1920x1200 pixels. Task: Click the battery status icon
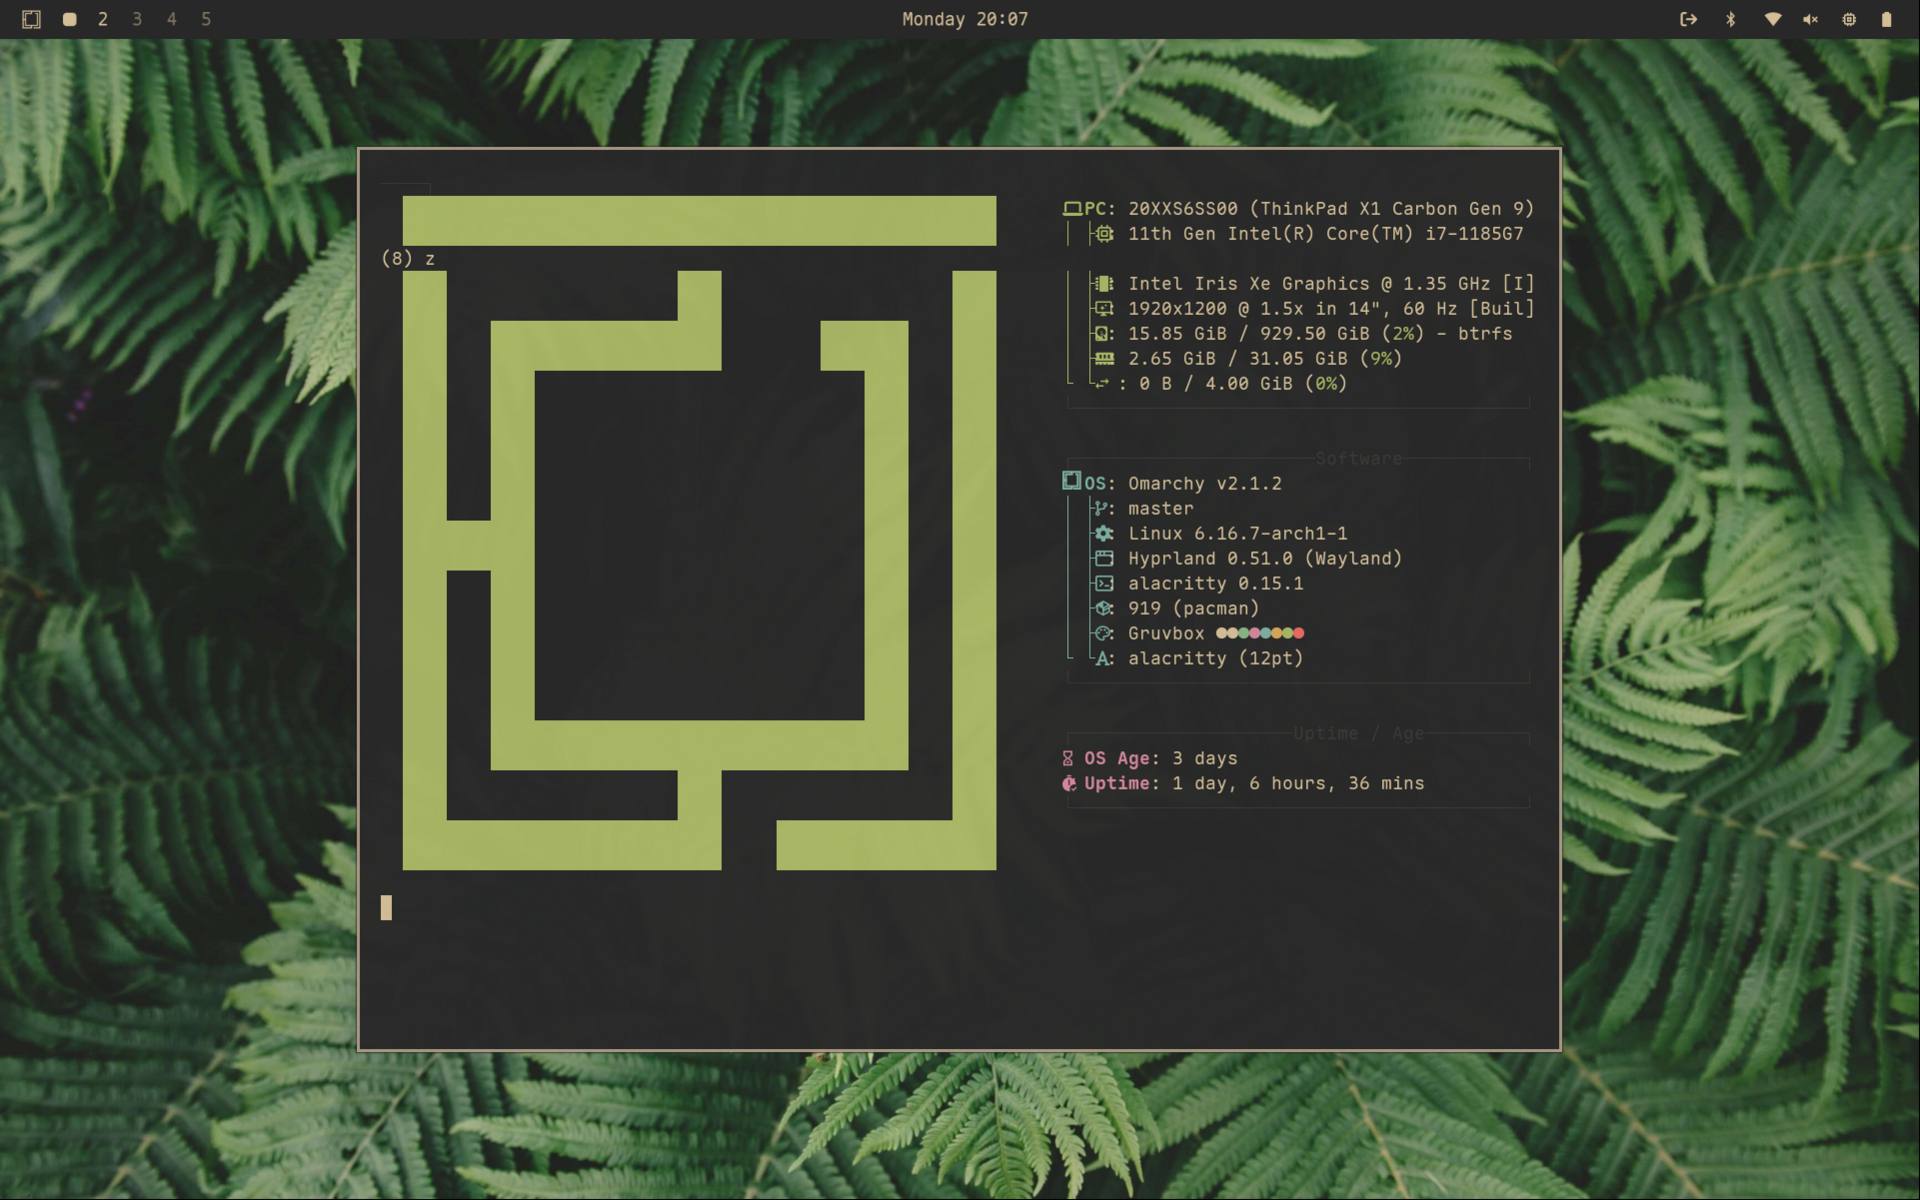pos(1886,19)
